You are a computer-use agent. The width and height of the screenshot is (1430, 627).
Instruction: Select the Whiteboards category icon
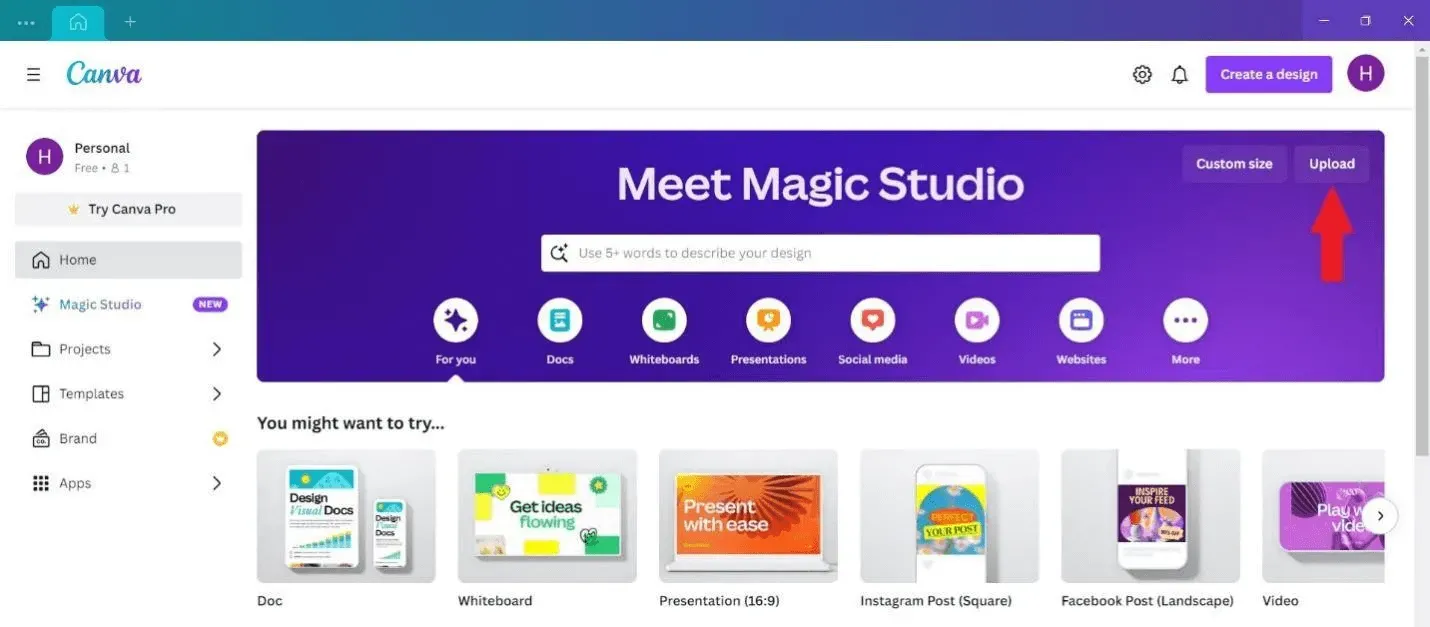664,321
